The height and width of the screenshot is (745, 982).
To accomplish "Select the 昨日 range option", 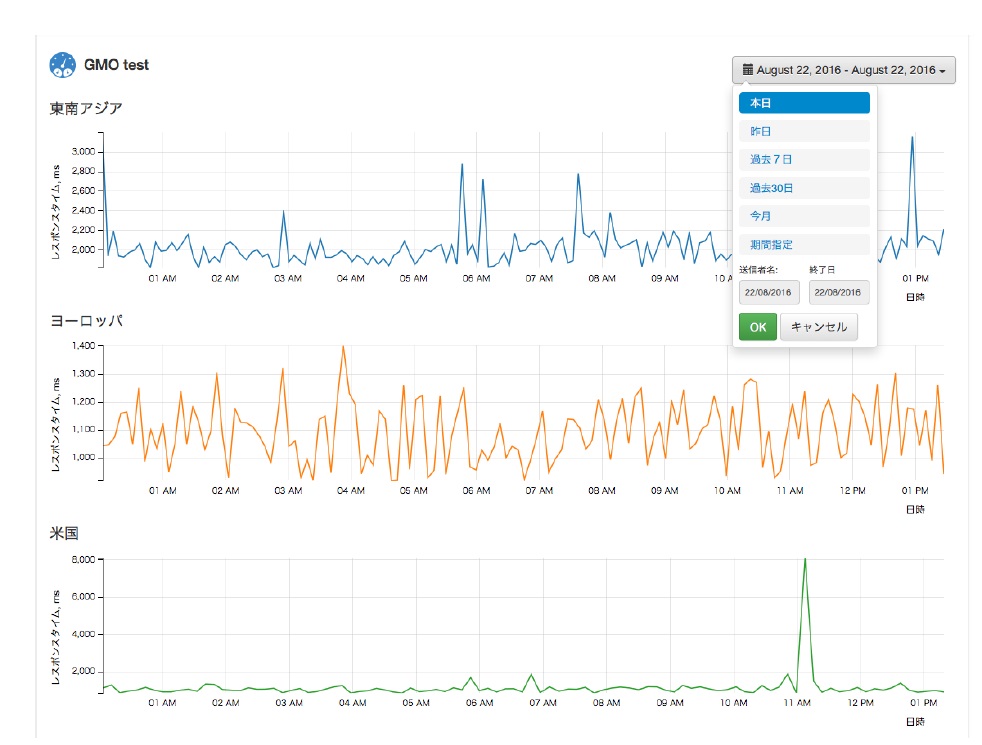I will [x=804, y=131].
